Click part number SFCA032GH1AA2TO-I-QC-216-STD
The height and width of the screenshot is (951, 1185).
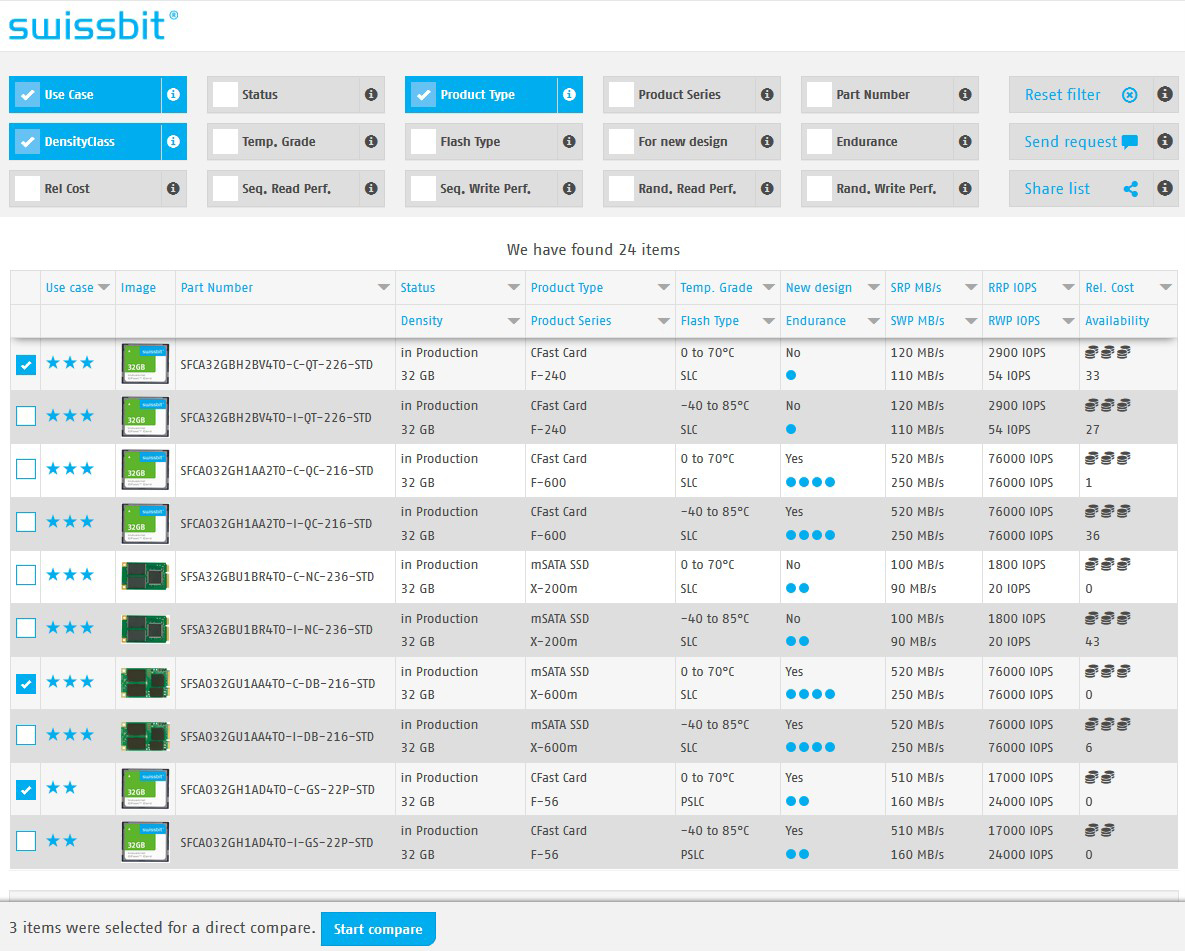click(276, 523)
